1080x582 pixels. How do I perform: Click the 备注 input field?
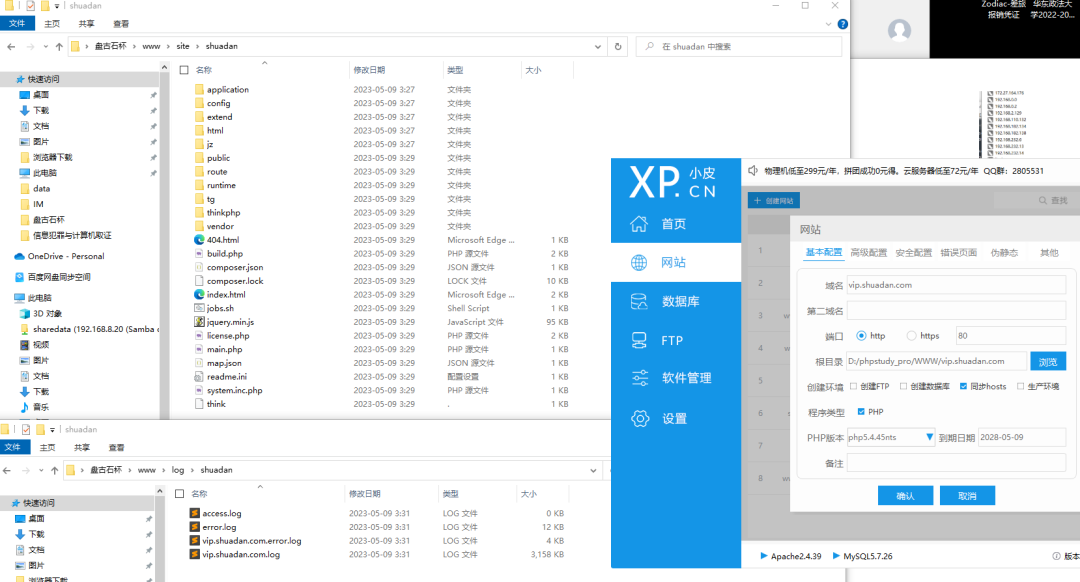click(956, 463)
